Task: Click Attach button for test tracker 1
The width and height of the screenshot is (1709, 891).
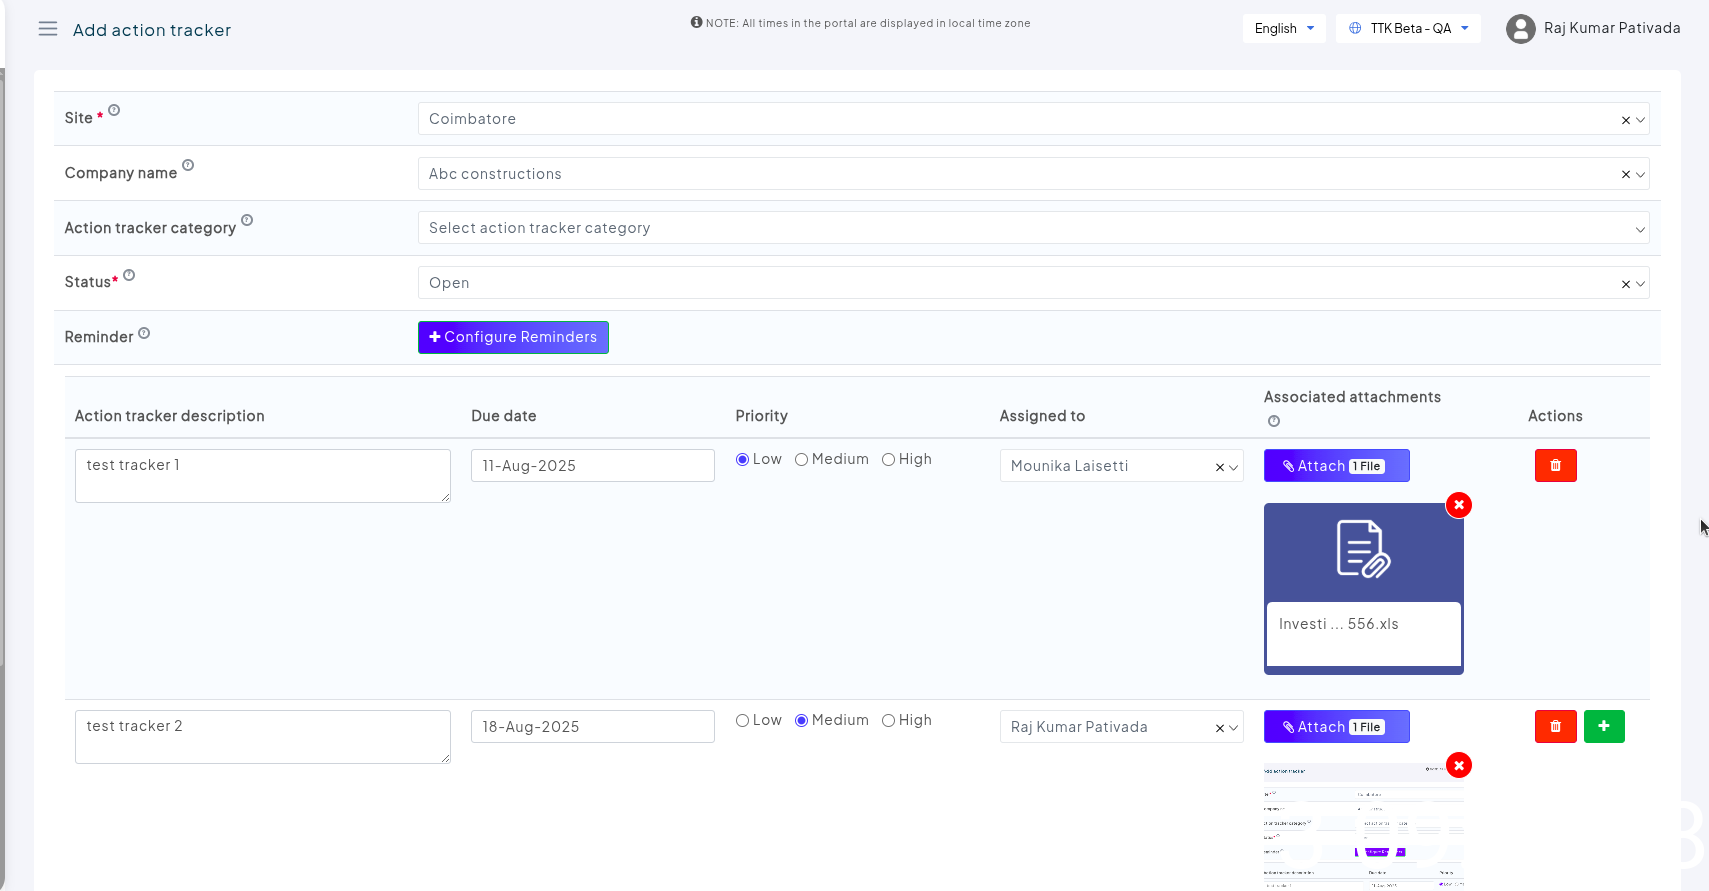Action: pos(1336,466)
